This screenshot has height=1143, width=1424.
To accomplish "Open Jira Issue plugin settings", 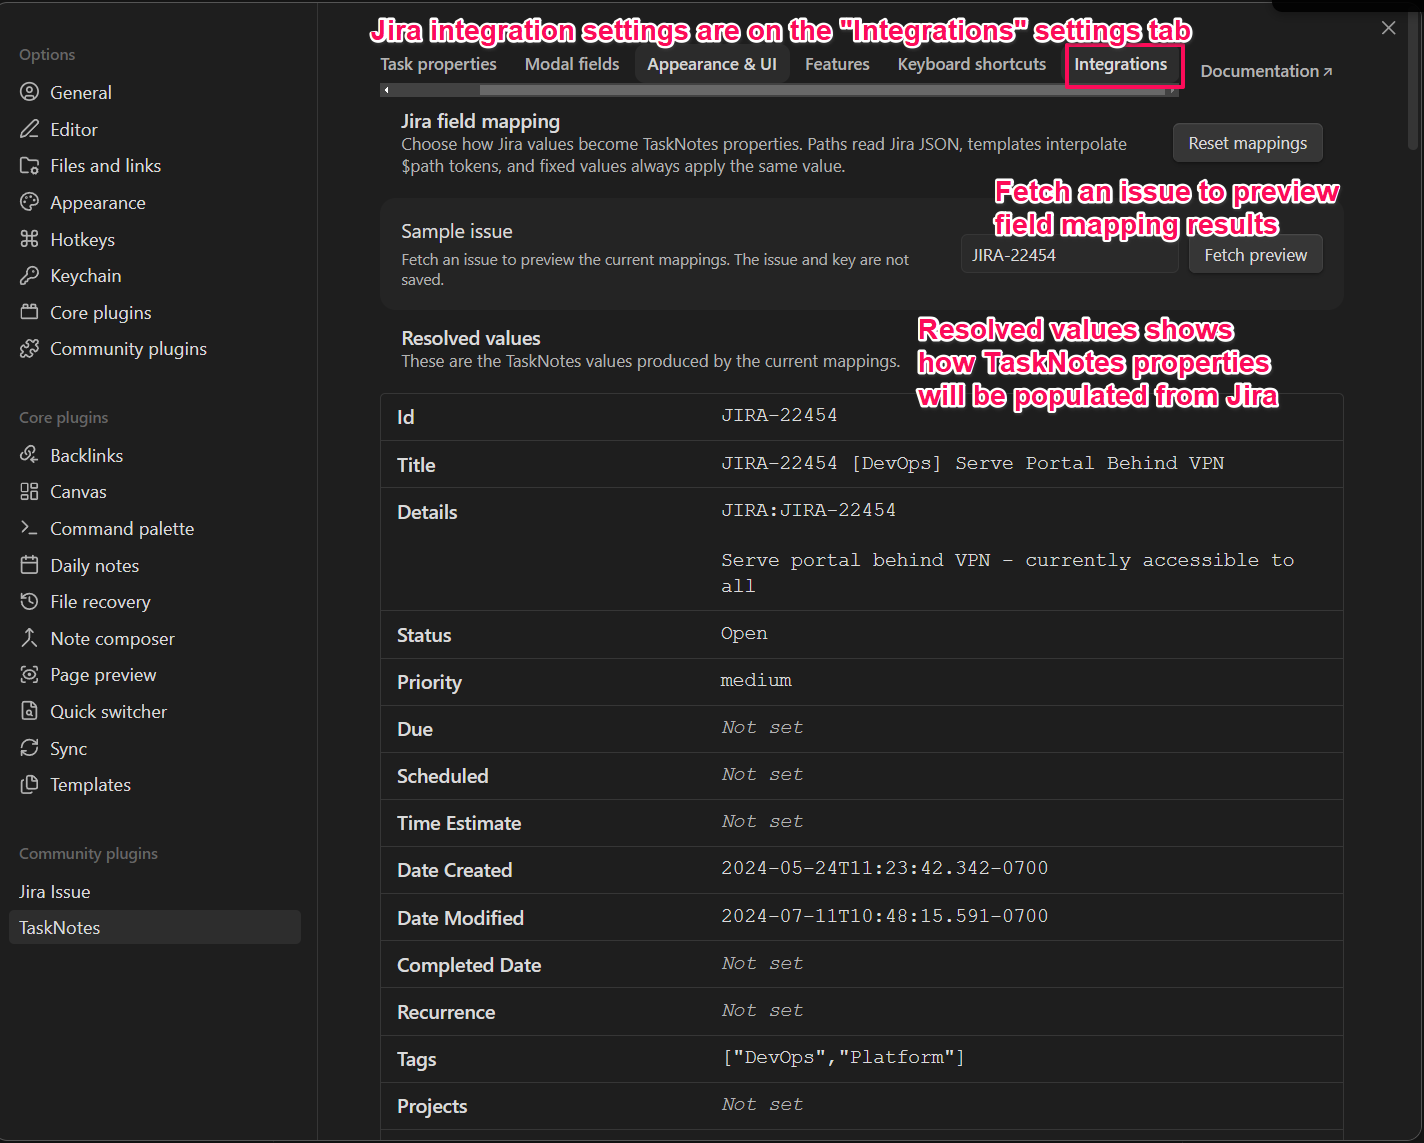I will 155,891.
